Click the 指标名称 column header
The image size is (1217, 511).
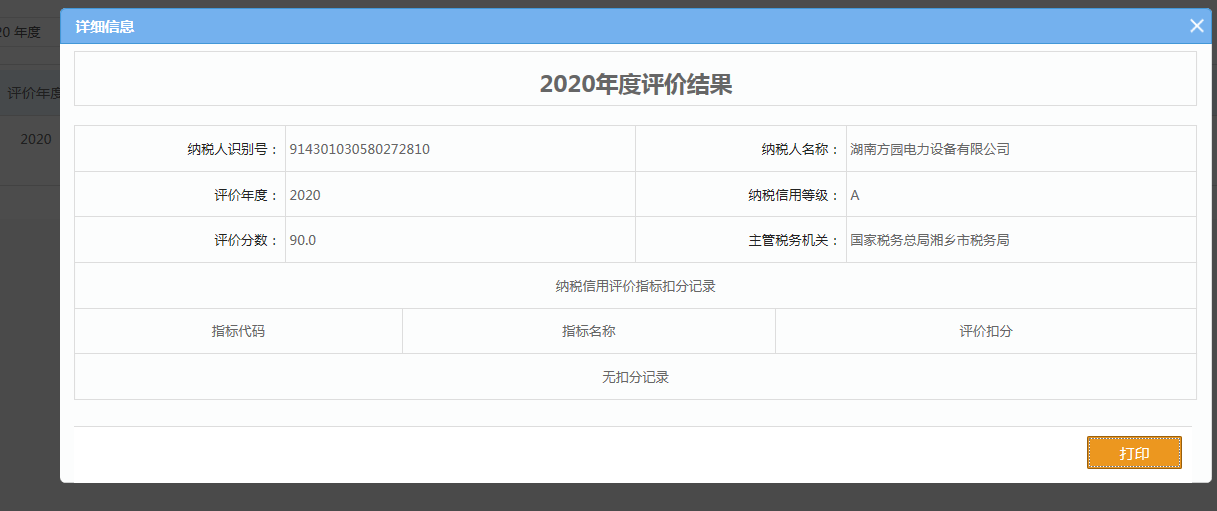(588, 331)
